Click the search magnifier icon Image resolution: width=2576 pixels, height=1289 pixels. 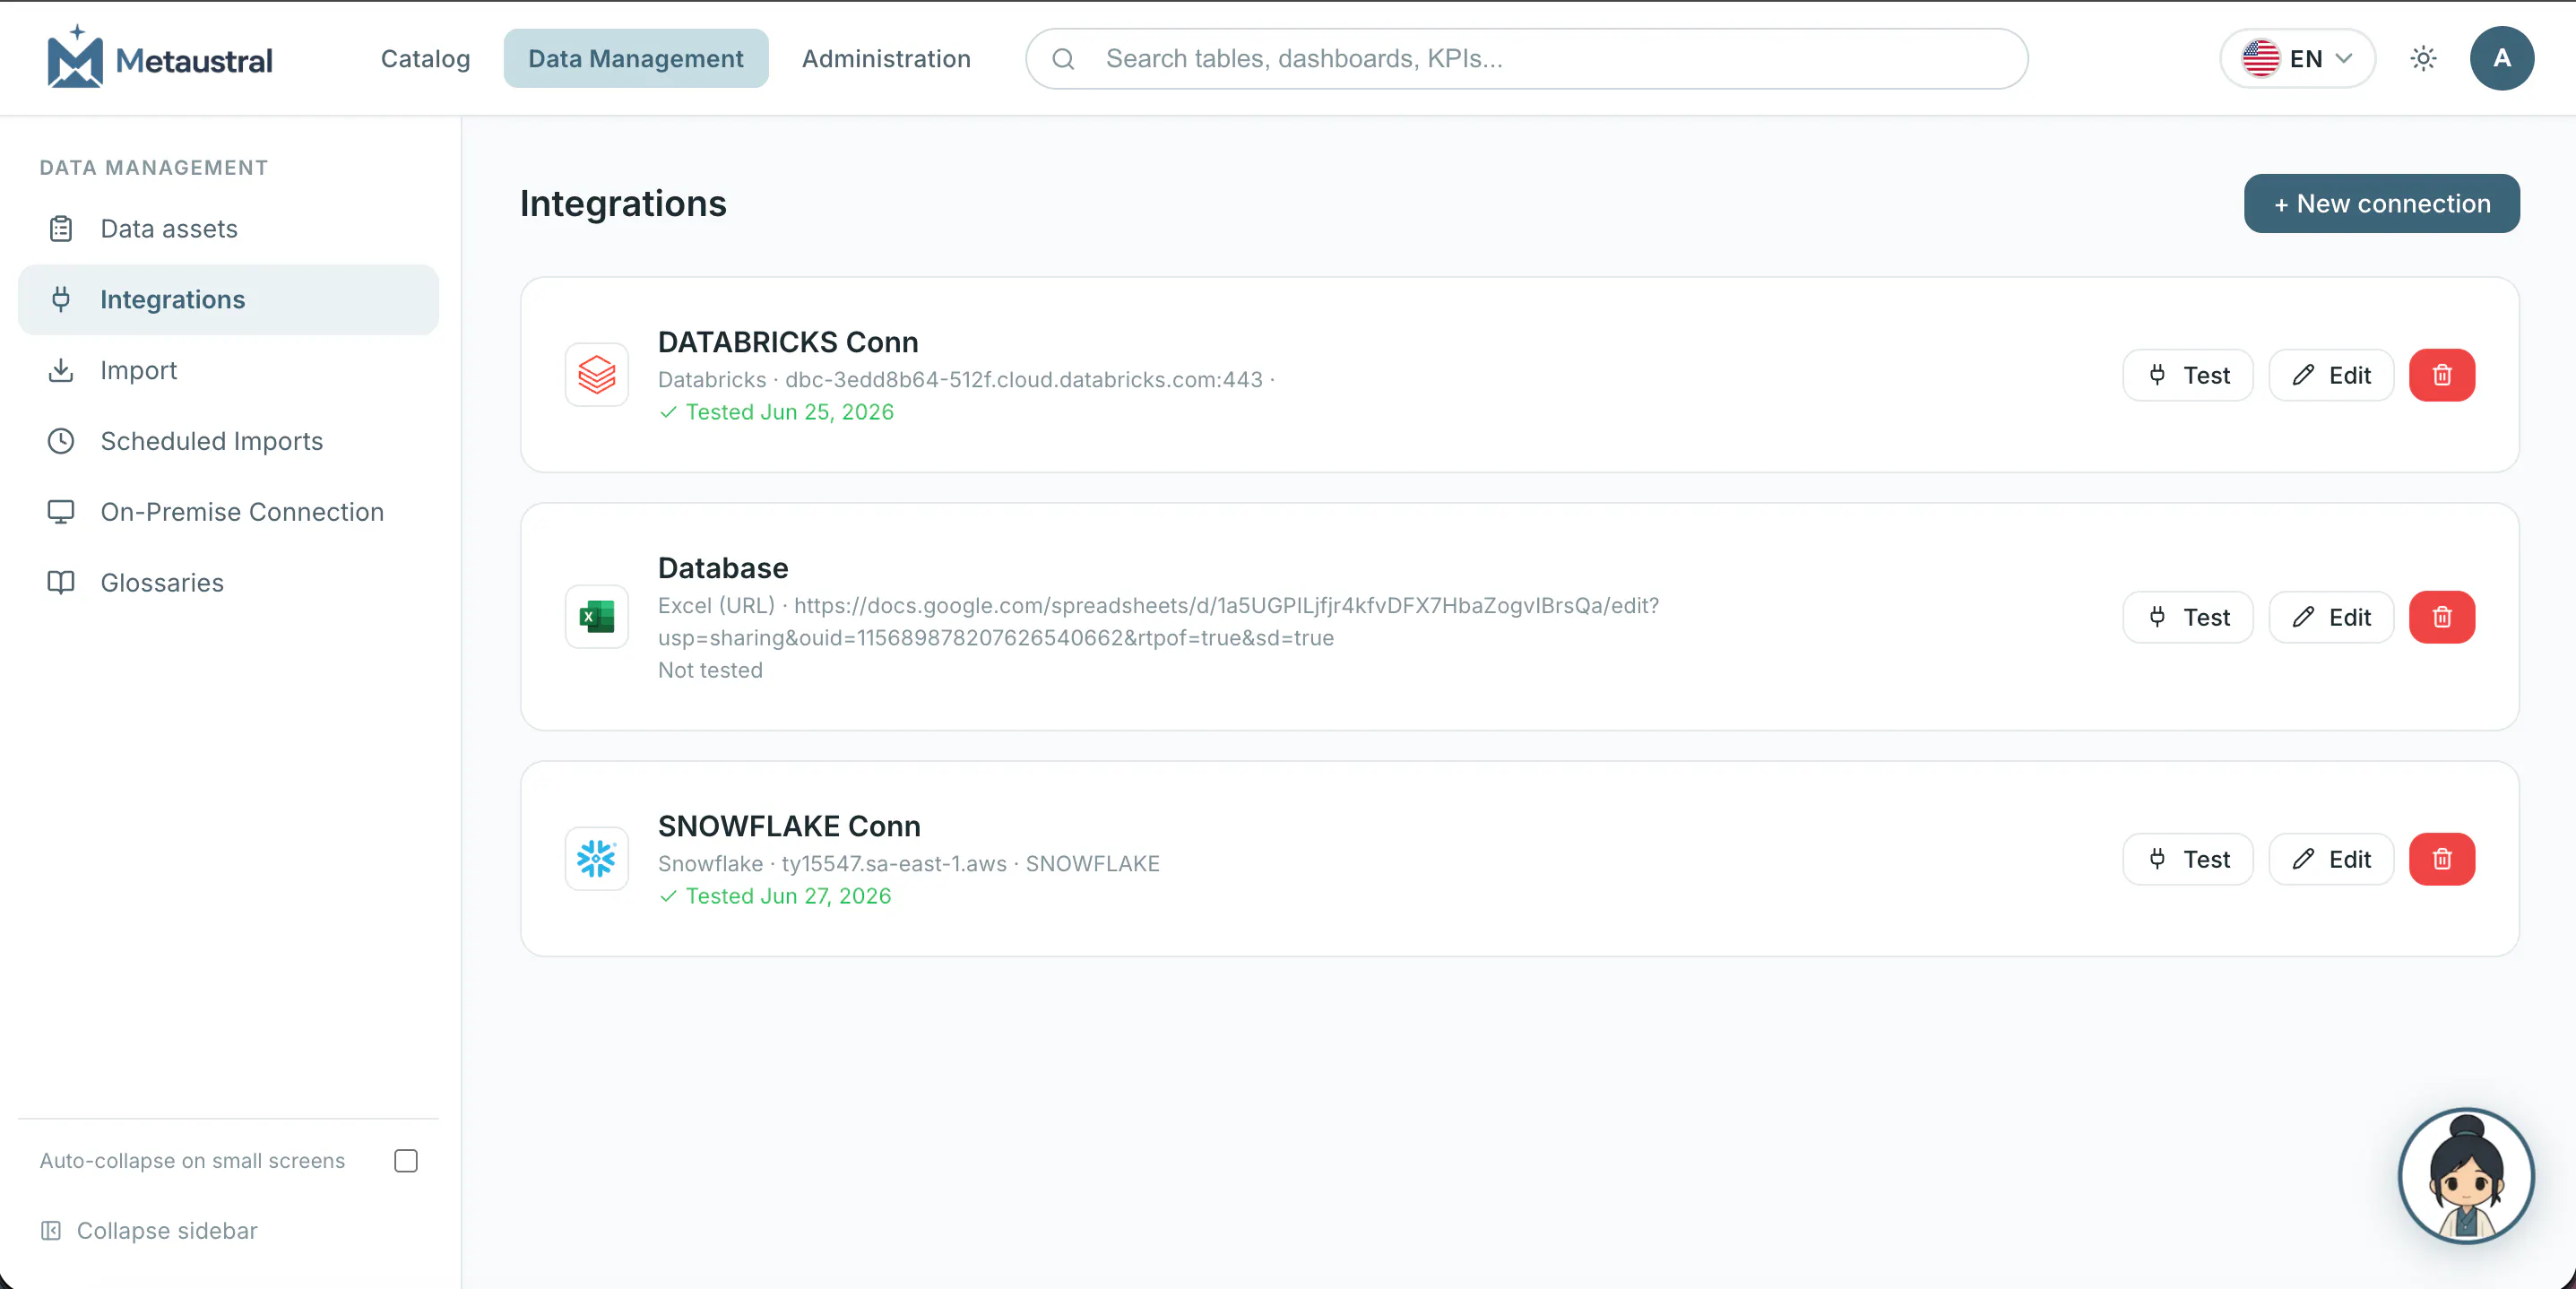pyautogui.click(x=1063, y=59)
